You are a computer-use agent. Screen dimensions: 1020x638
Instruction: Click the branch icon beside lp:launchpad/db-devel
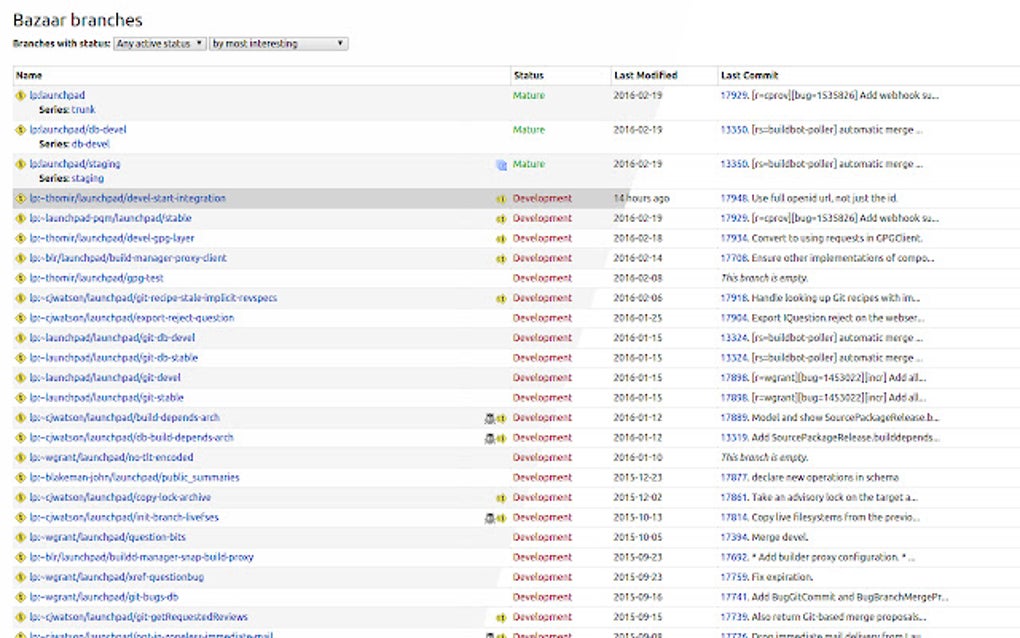[x=20, y=129]
